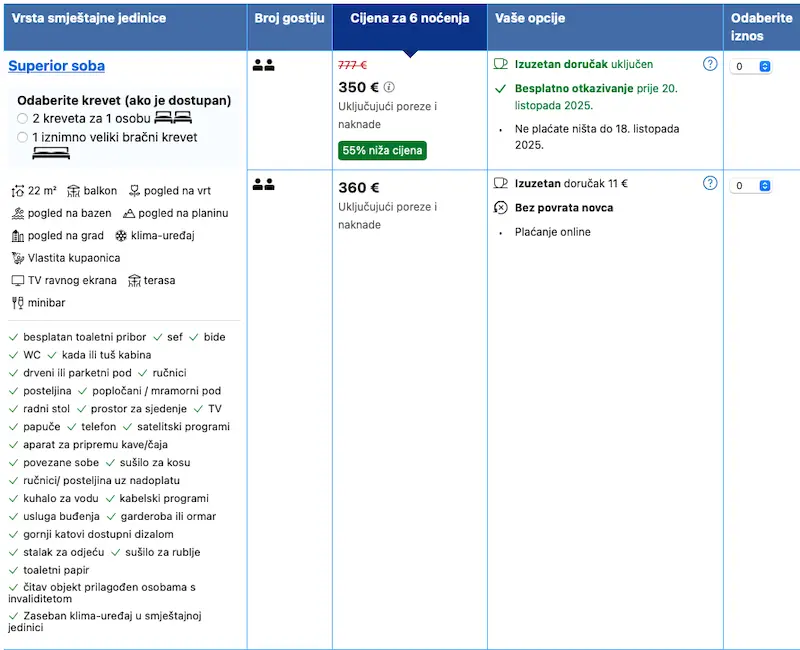
Task: Click the pogled na vrt icon
Action: coord(134,191)
